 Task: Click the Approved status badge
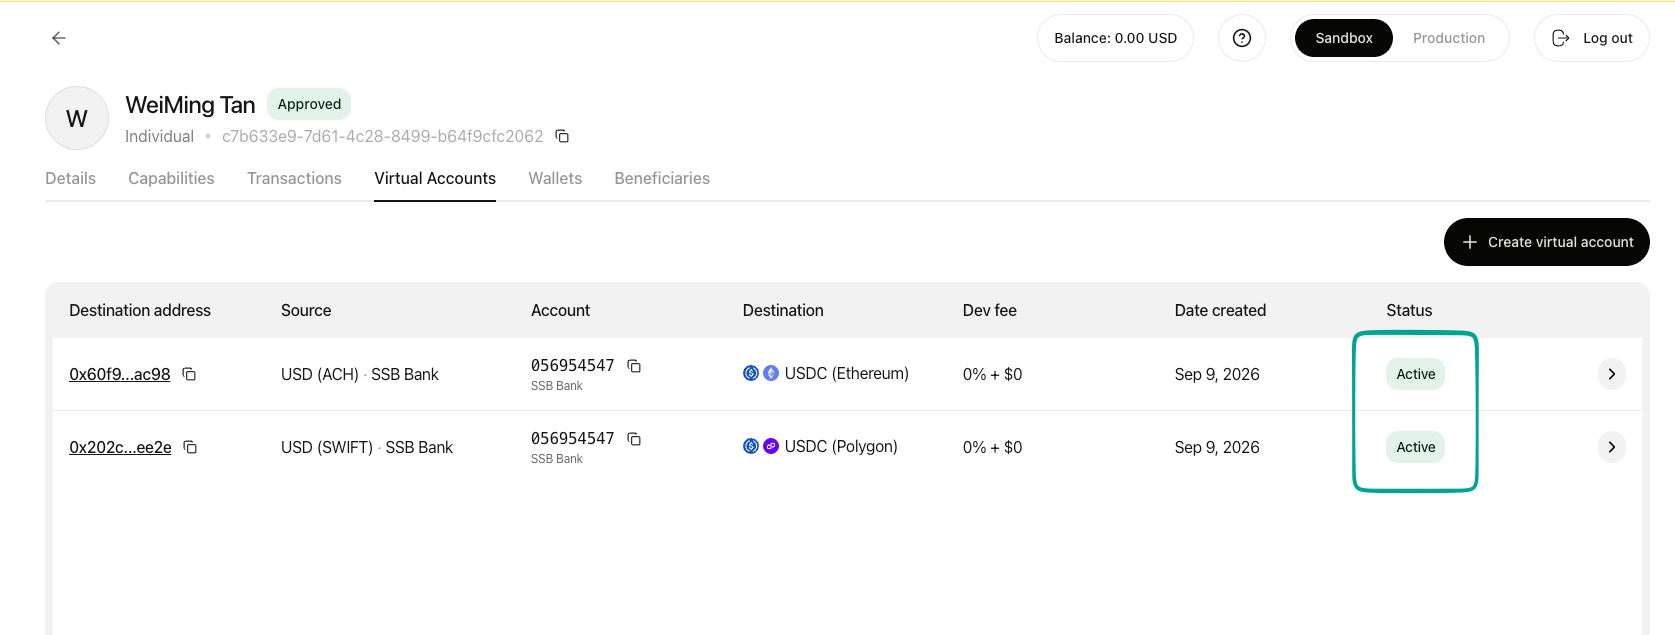click(x=309, y=104)
